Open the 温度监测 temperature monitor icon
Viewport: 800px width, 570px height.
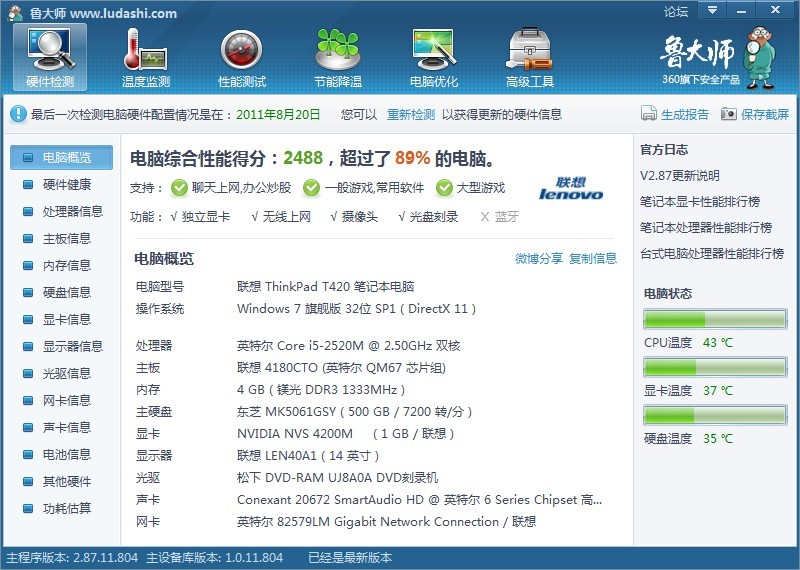click(x=145, y=56)
